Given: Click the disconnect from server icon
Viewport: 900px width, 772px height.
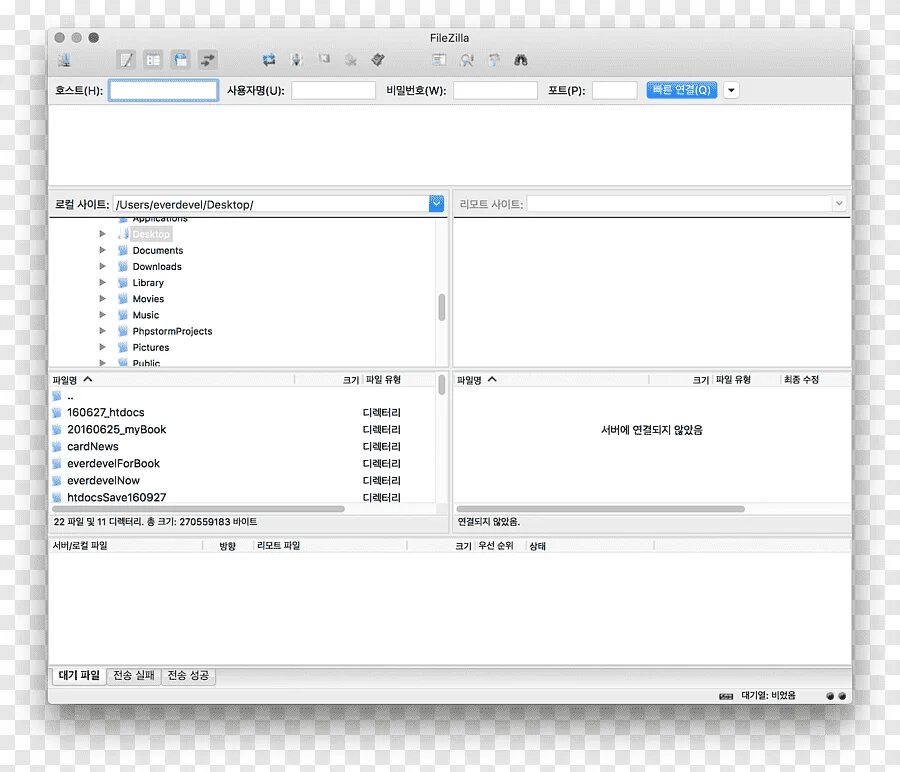Looking at the screenshot, I should 351,60.
